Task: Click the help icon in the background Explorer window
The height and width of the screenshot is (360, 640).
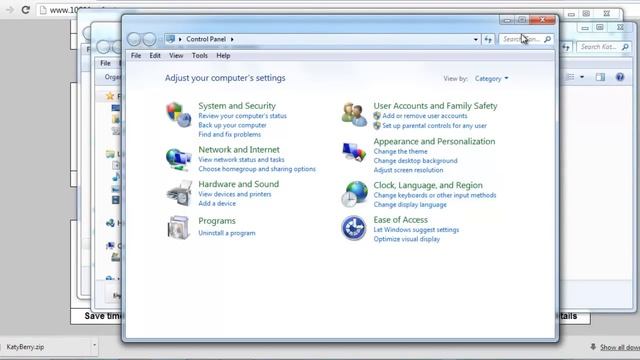Action: 620,77
